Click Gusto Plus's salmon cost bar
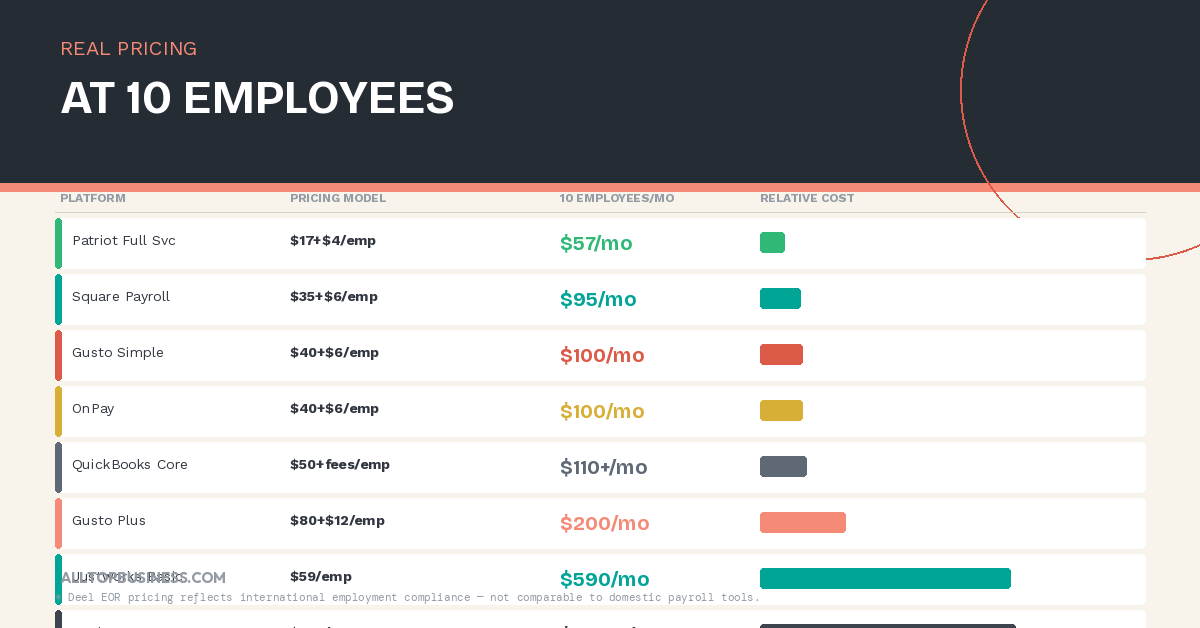 [803, 522]
